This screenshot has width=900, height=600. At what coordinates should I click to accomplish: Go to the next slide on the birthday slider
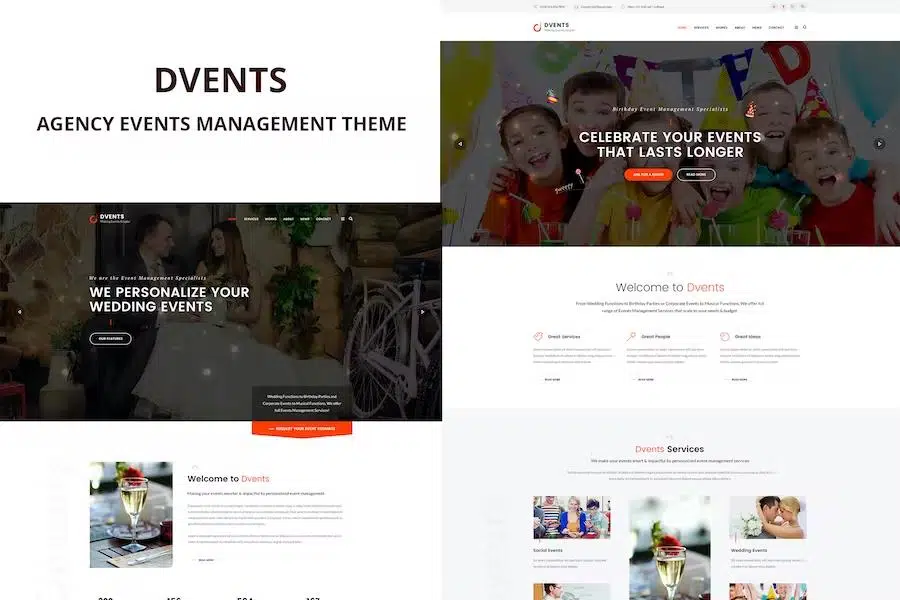[x=880, y=144]
